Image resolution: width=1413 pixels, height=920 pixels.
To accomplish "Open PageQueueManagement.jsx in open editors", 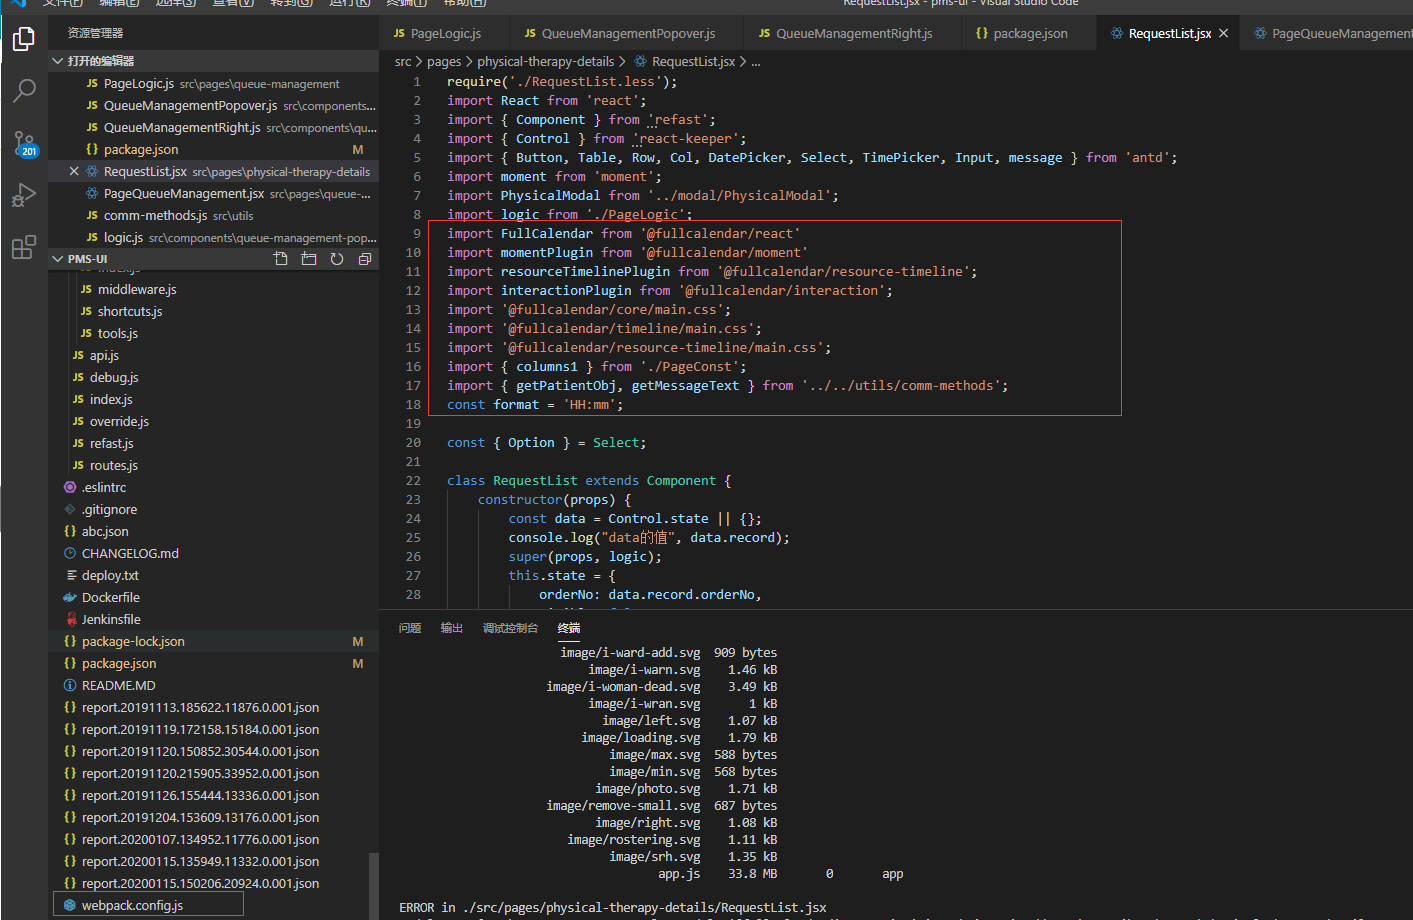I will [213, 194].
